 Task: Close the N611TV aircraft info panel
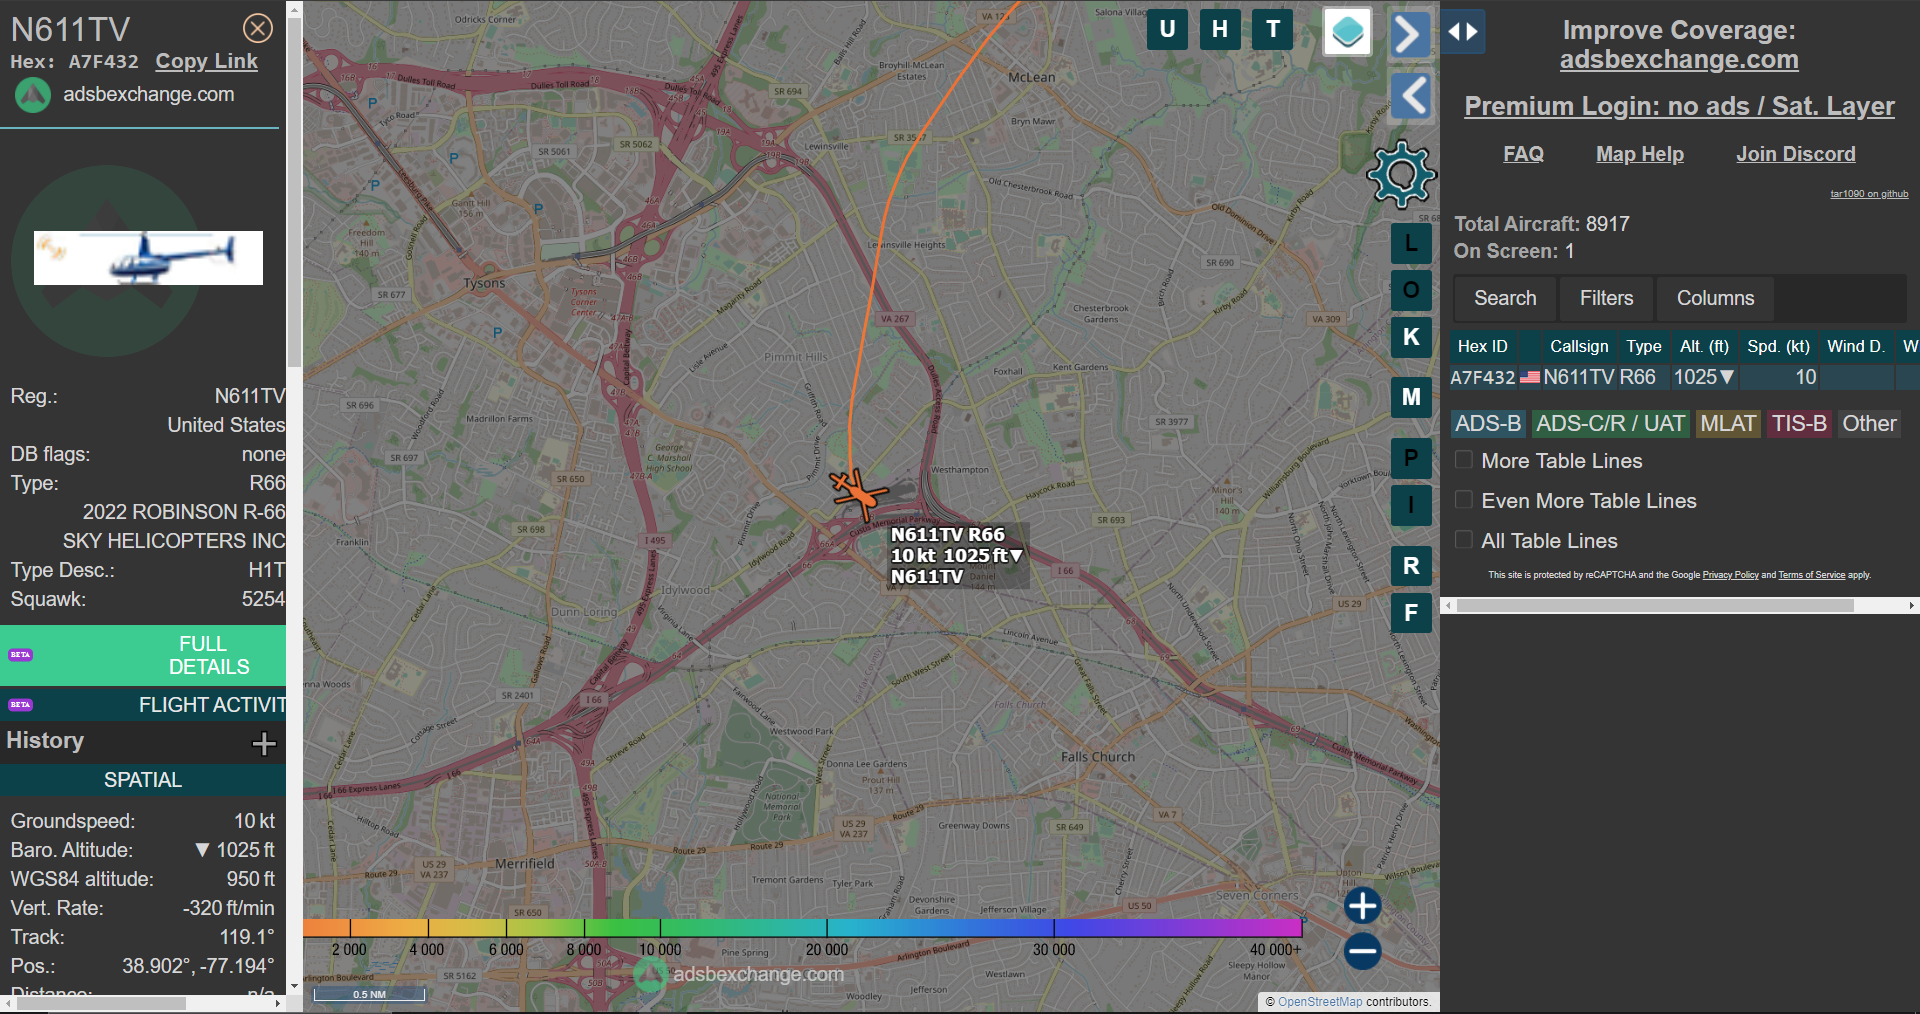[x=258, y=28]
